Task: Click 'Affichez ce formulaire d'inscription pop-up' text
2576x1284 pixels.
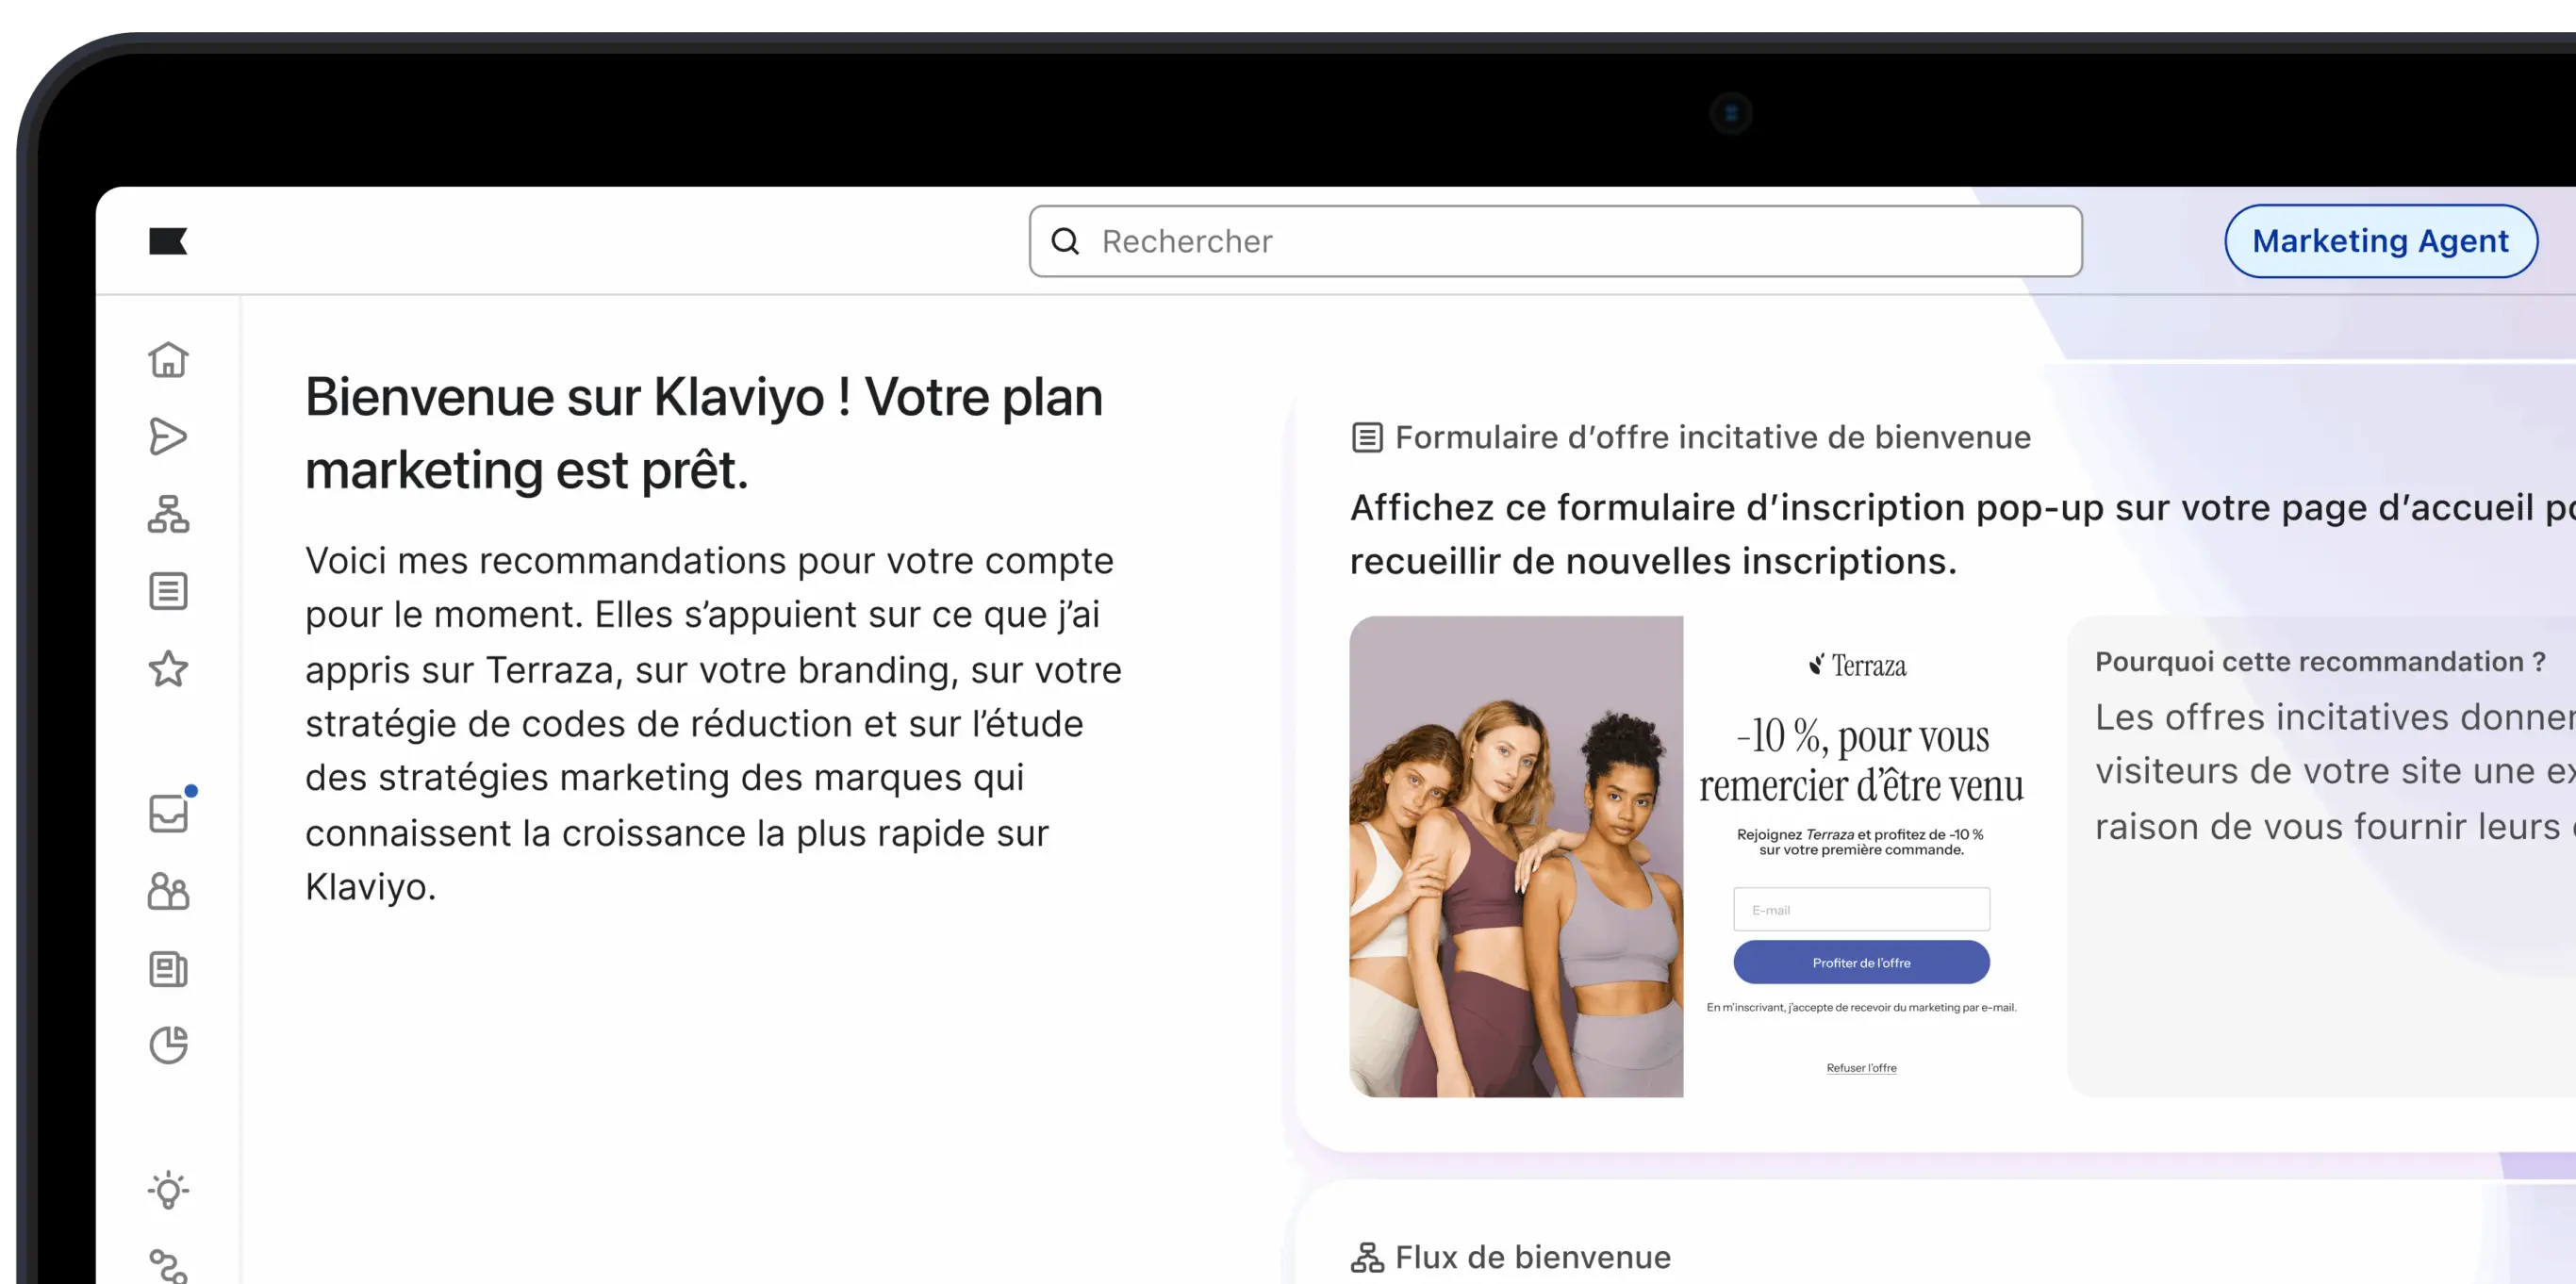Action: point(1962,534)
